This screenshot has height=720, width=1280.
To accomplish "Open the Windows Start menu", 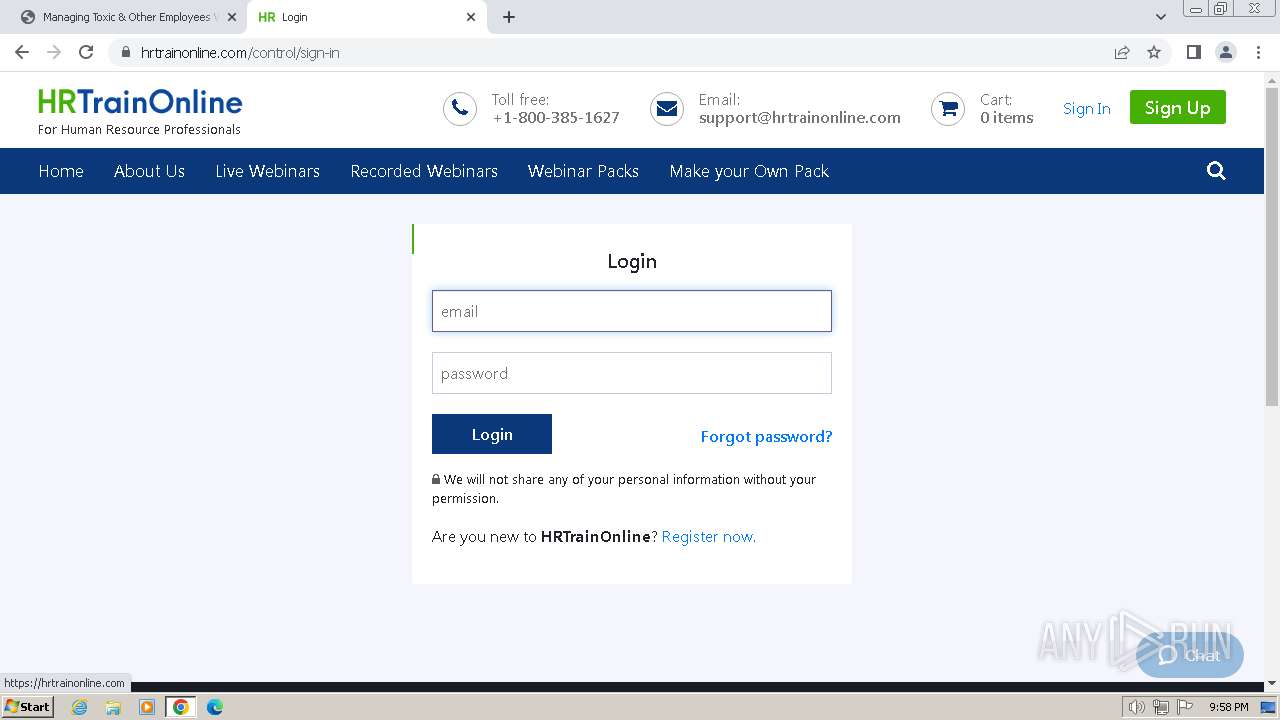I will tap(28, 707).
